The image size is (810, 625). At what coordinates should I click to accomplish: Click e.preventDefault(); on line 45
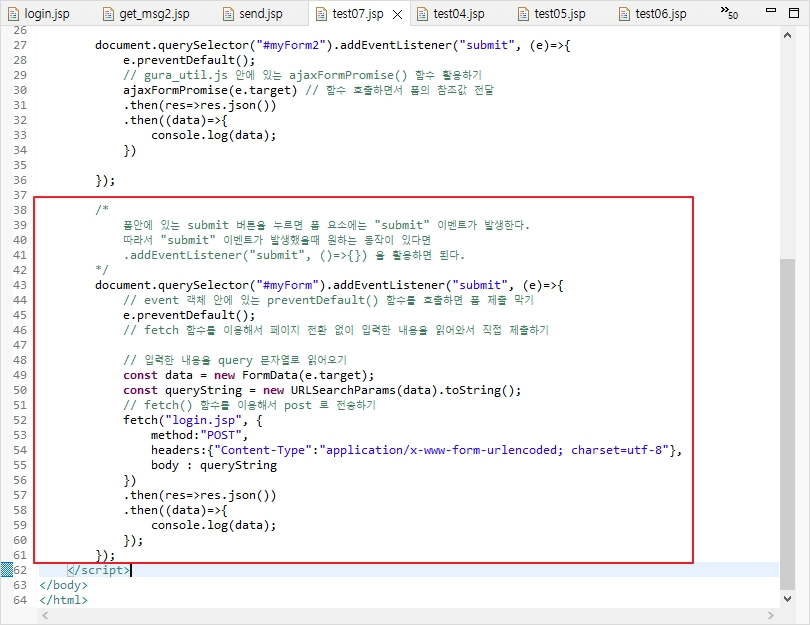click(189, 315)
